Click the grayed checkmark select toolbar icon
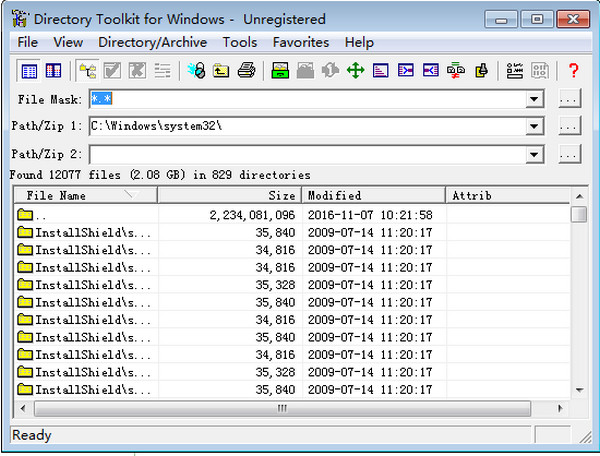 [x=112, y=71]
